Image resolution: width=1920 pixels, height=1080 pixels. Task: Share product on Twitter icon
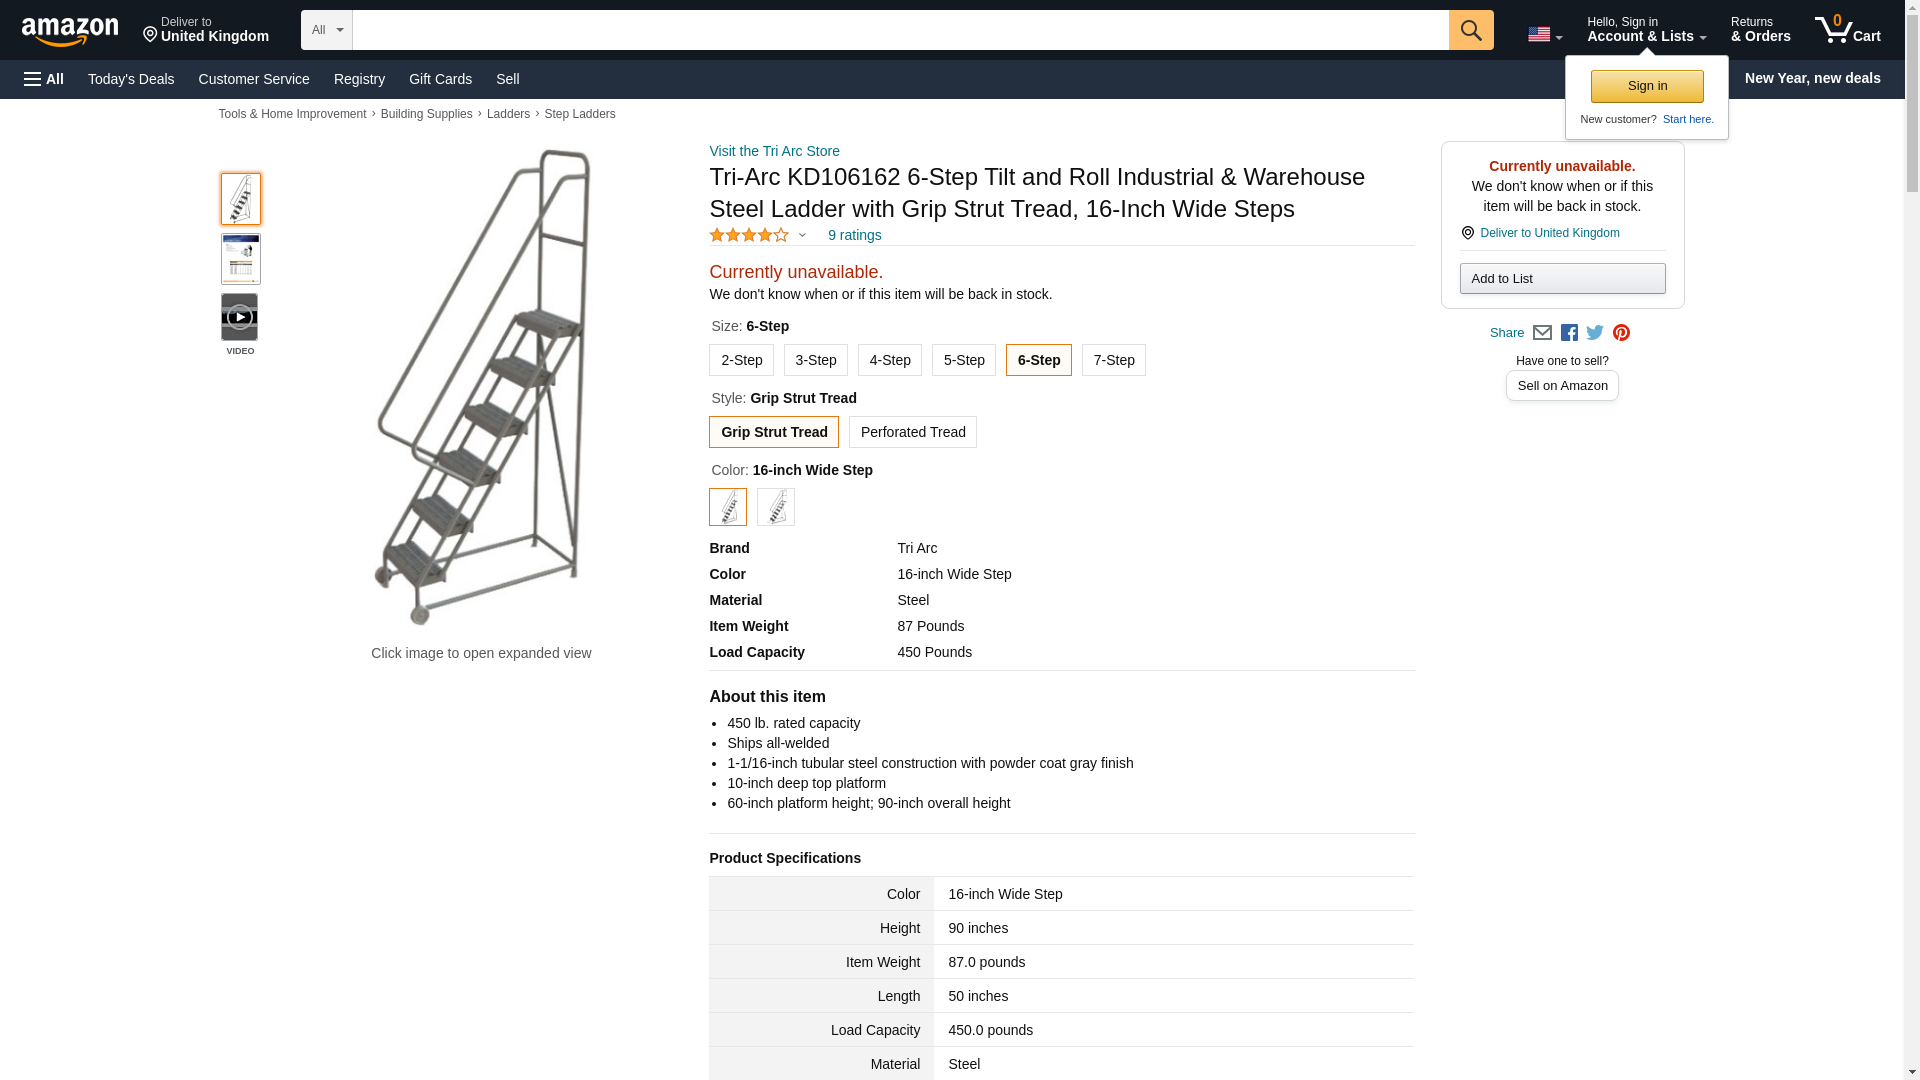1595,333
